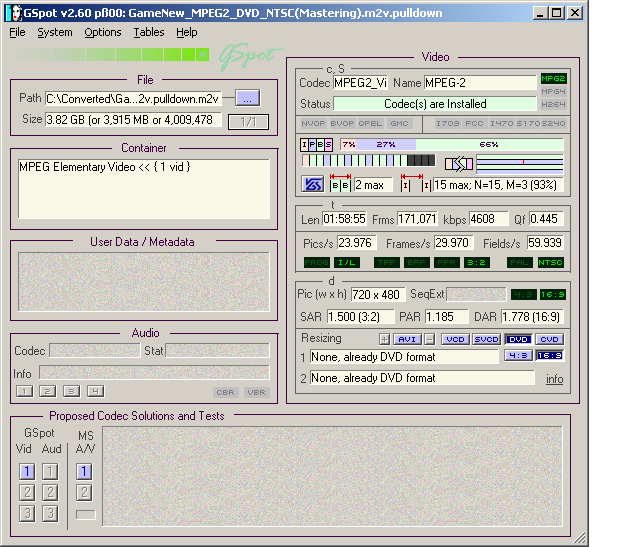Open the System menu
The width and height of the screenshot is (640, 547).
pos(55,32)
